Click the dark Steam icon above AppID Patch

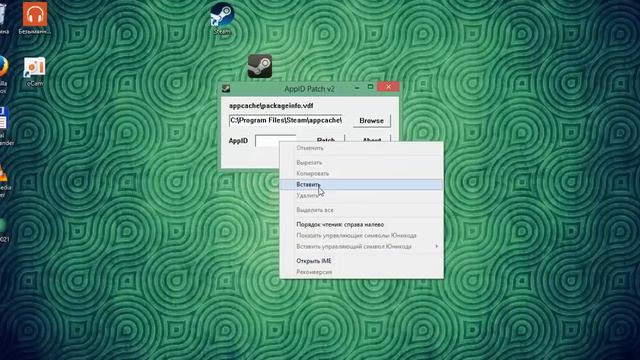point(260,66)
